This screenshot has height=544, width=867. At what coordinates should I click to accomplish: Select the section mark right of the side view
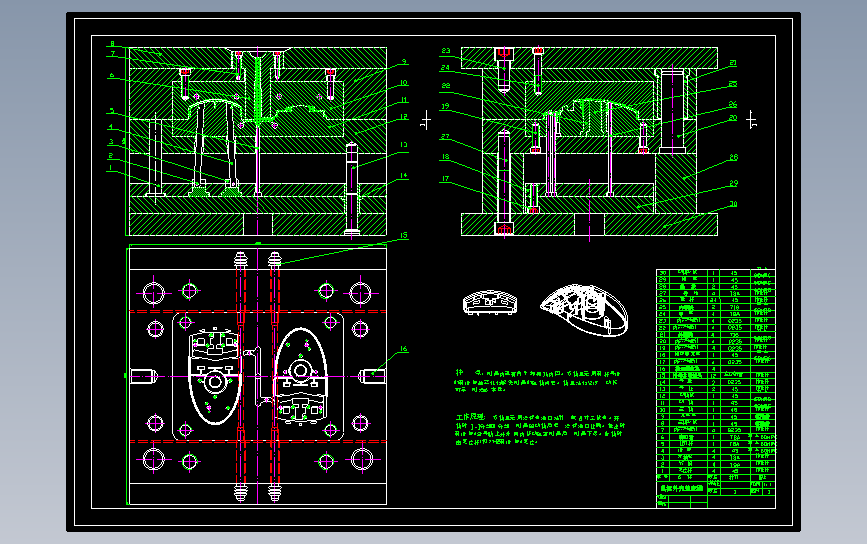(x=751, y=119)
